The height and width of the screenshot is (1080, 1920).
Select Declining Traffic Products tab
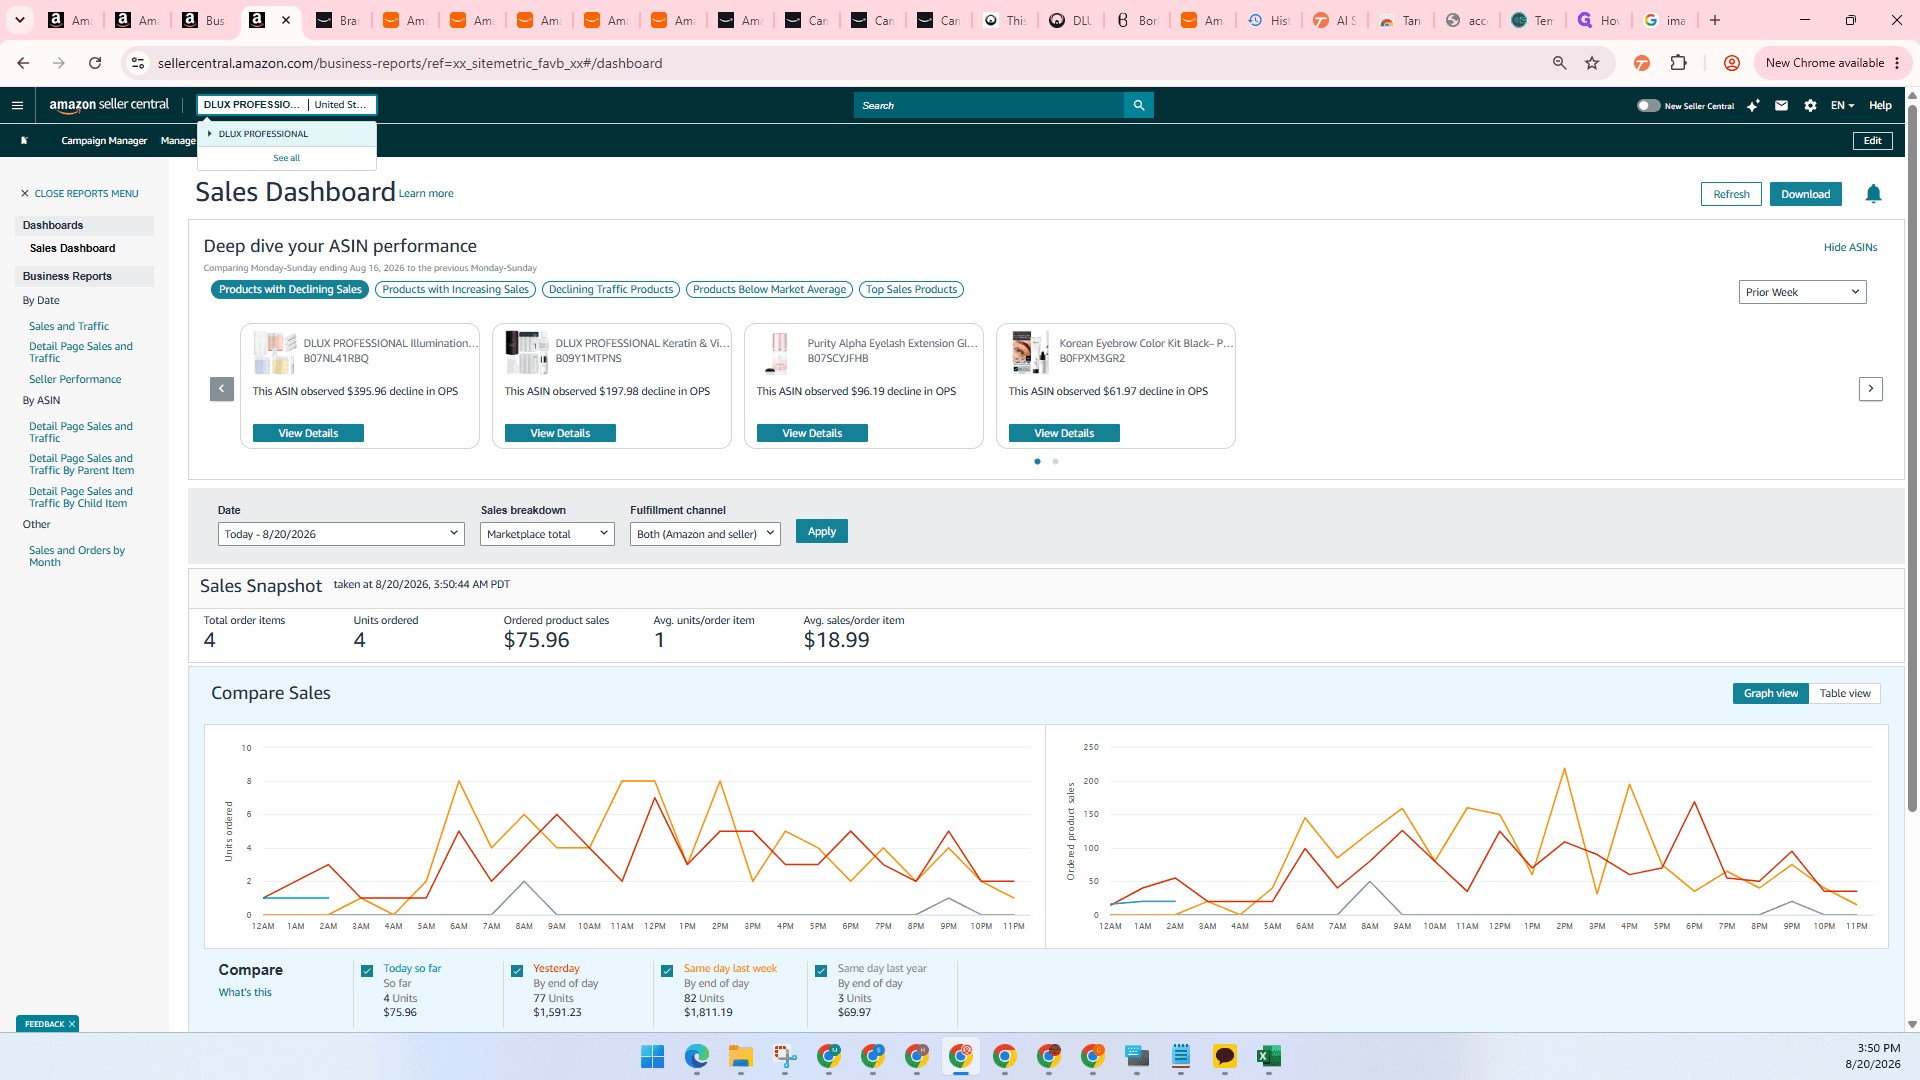pyautogui.click(x=611, y=290)
